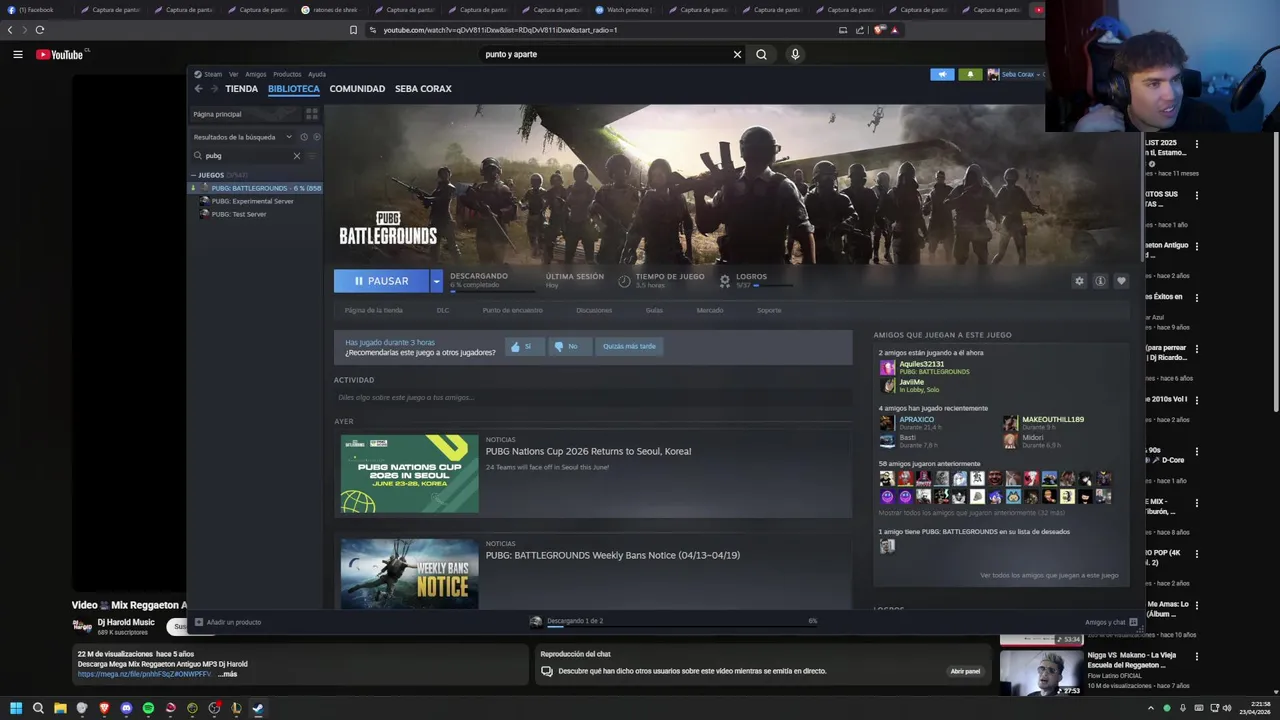Screen dimensions: 1280x720
Task: Open the Ayuda menu
Action: tap(317, 74)
